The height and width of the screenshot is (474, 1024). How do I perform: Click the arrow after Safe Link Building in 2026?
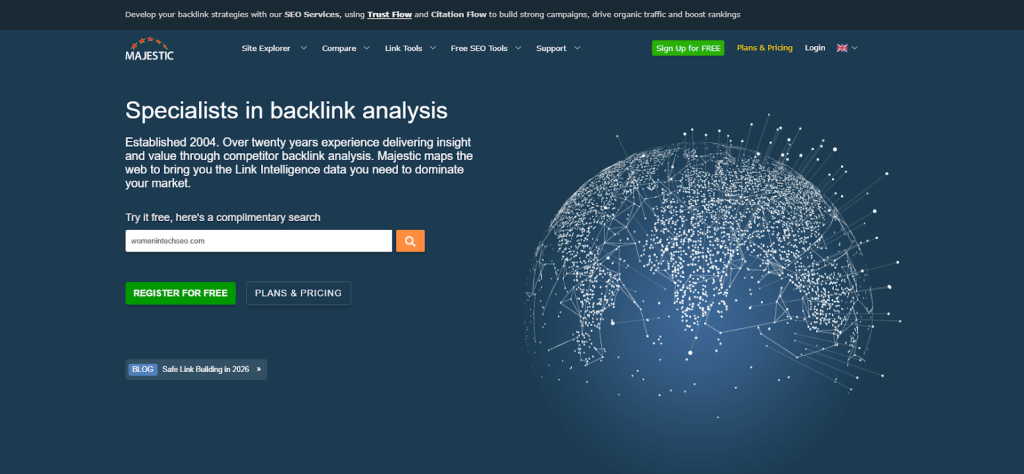[259, 370]
